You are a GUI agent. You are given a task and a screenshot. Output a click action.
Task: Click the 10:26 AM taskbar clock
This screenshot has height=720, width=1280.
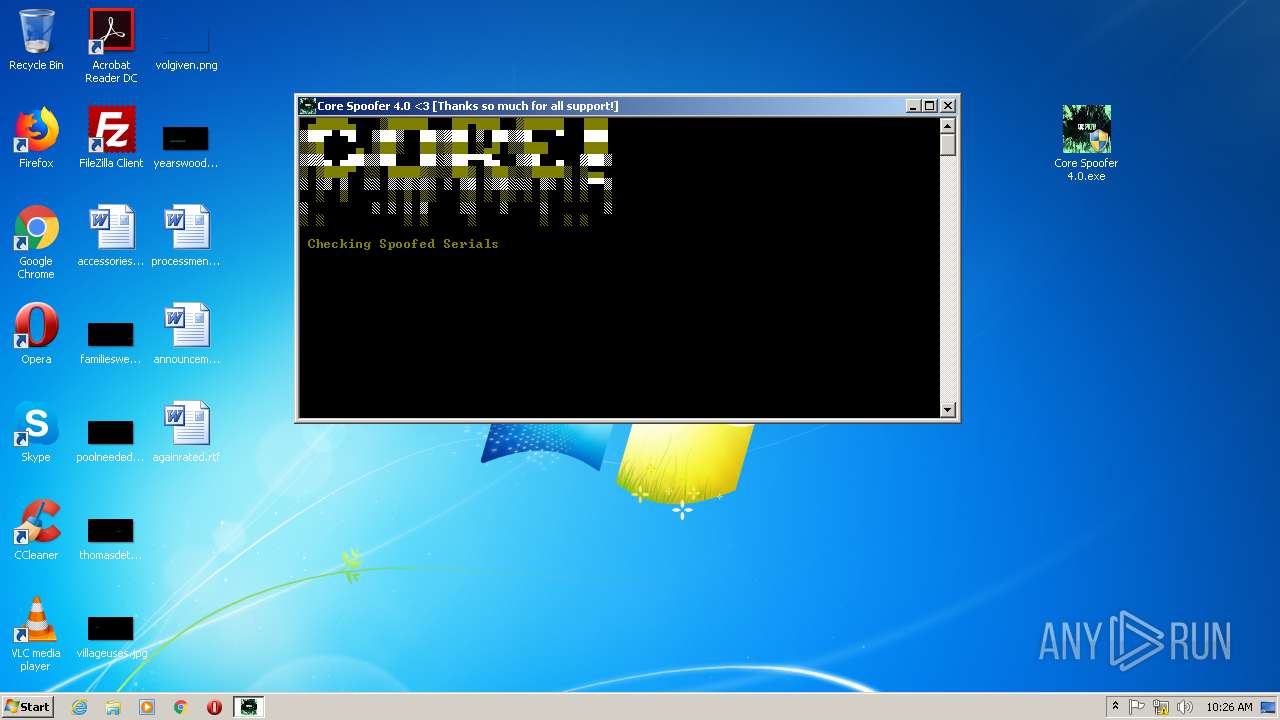pos(1229,707)
